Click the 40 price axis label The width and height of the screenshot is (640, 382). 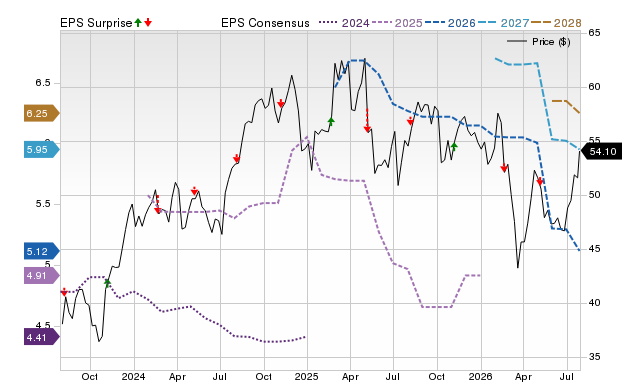tap(595, 302)
